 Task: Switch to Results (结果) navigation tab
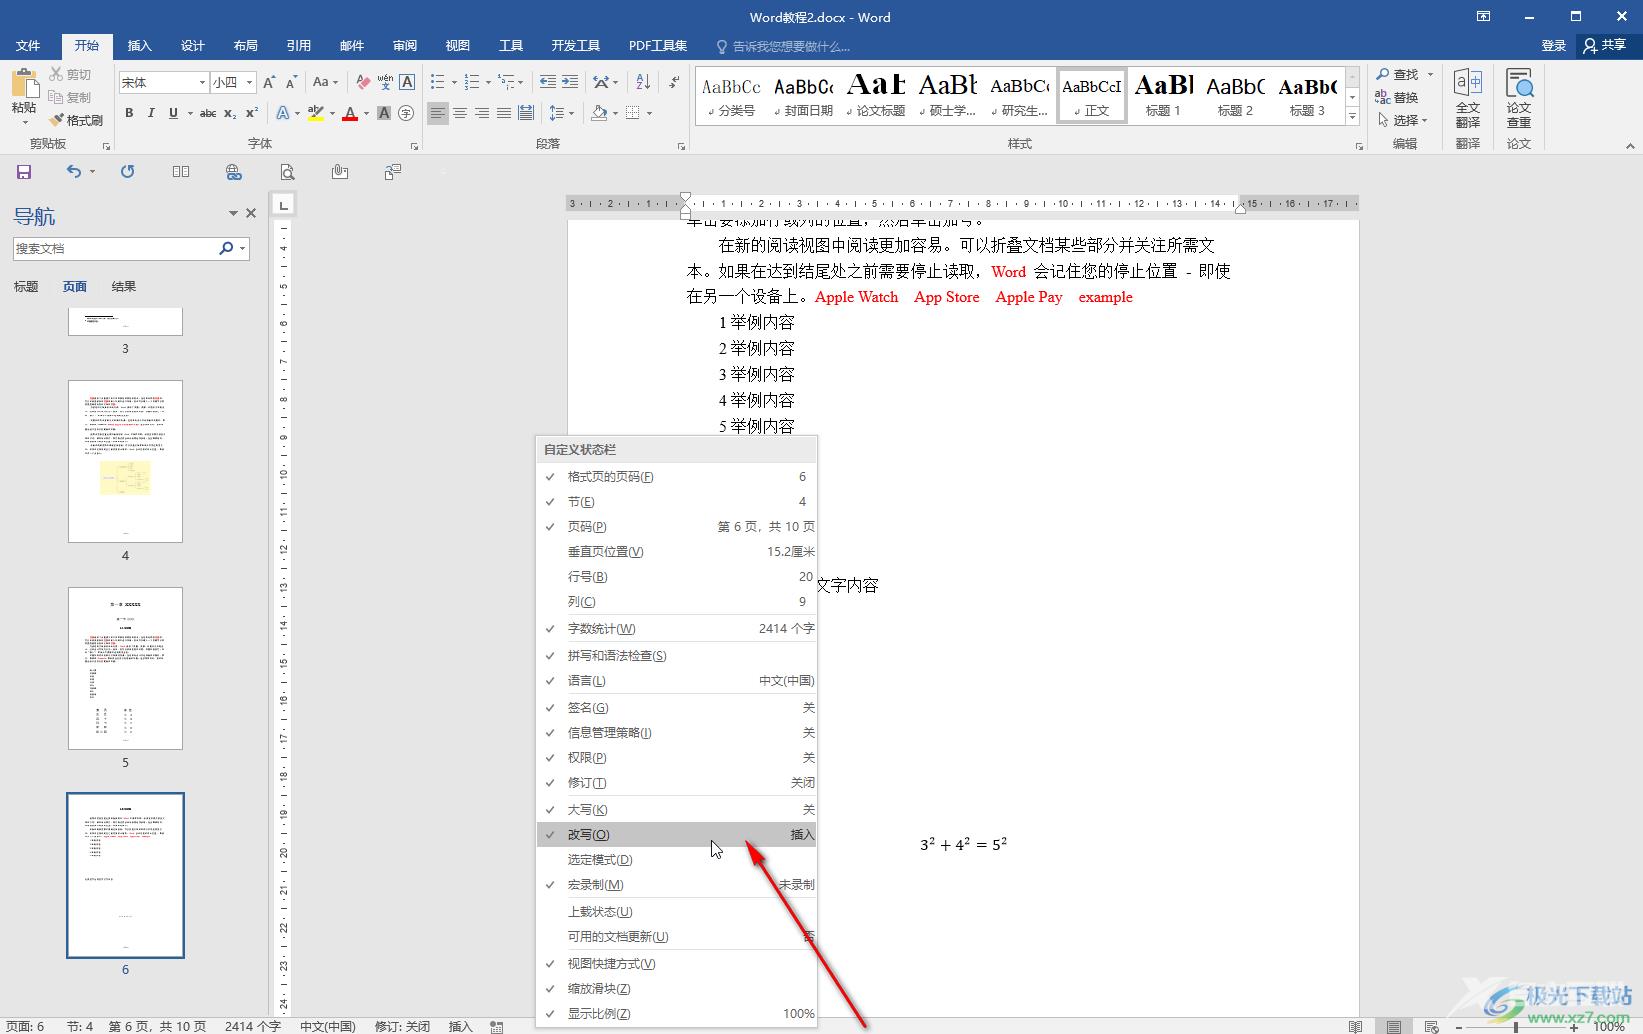(x=124, y=287)
